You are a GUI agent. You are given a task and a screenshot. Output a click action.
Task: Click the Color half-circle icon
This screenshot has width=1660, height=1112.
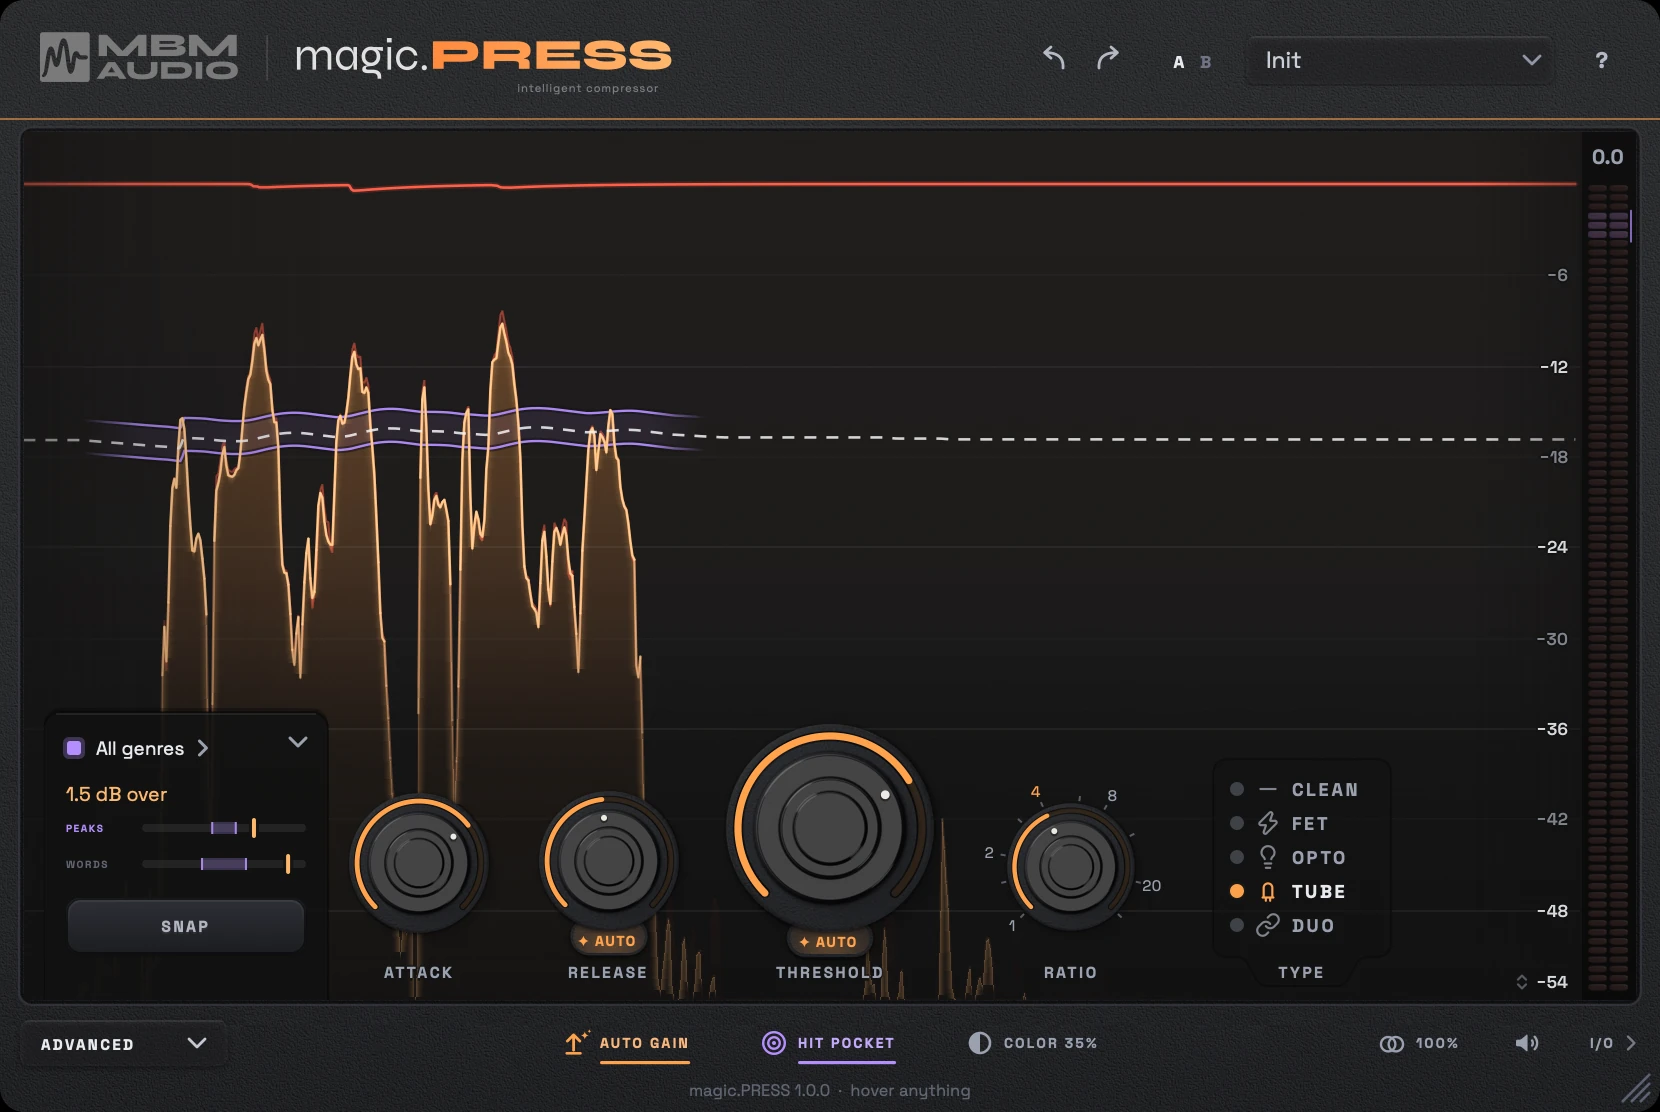[x=980, y=1043]
